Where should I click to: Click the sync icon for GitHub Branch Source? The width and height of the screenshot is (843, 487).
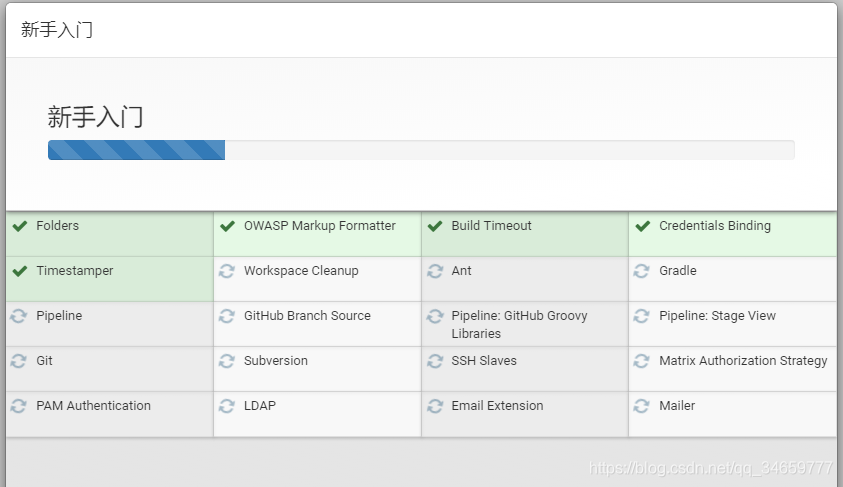pyautogui.click(x=227, y=316)
